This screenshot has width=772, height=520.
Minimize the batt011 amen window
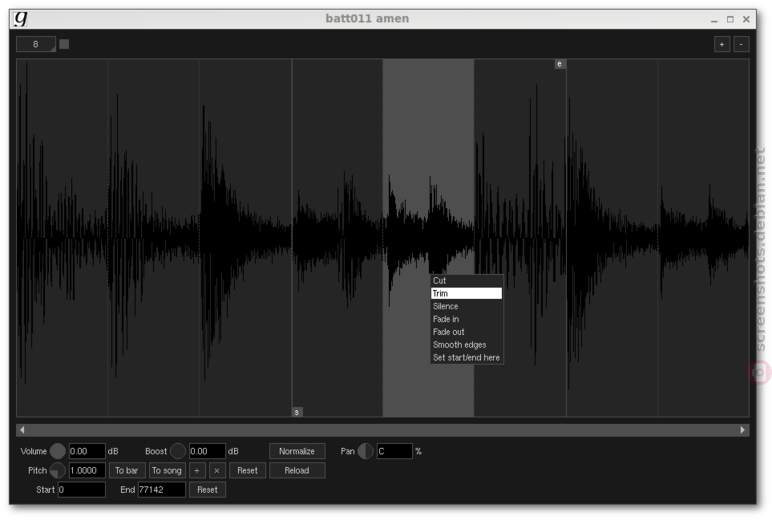pyautogui.click(x=714, y=19)
